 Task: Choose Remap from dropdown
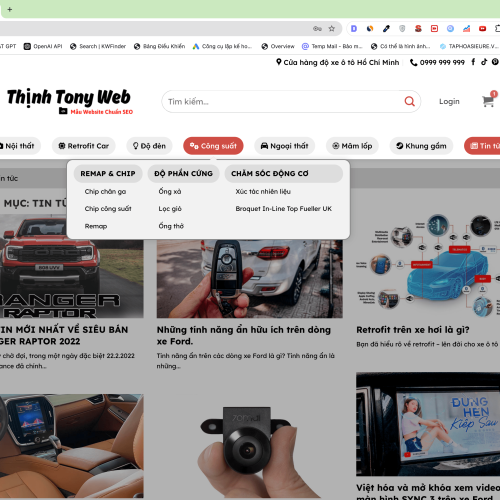coord(96,226)
